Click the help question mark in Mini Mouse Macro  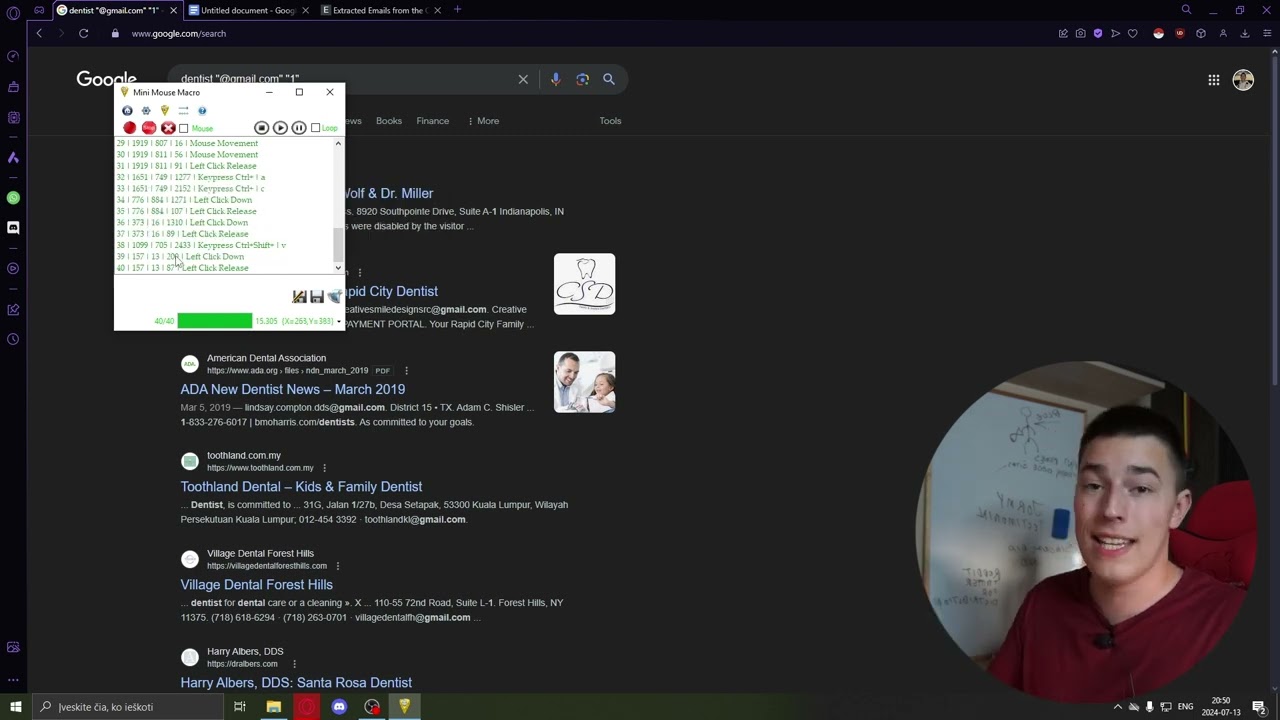(x=202, y=111)
